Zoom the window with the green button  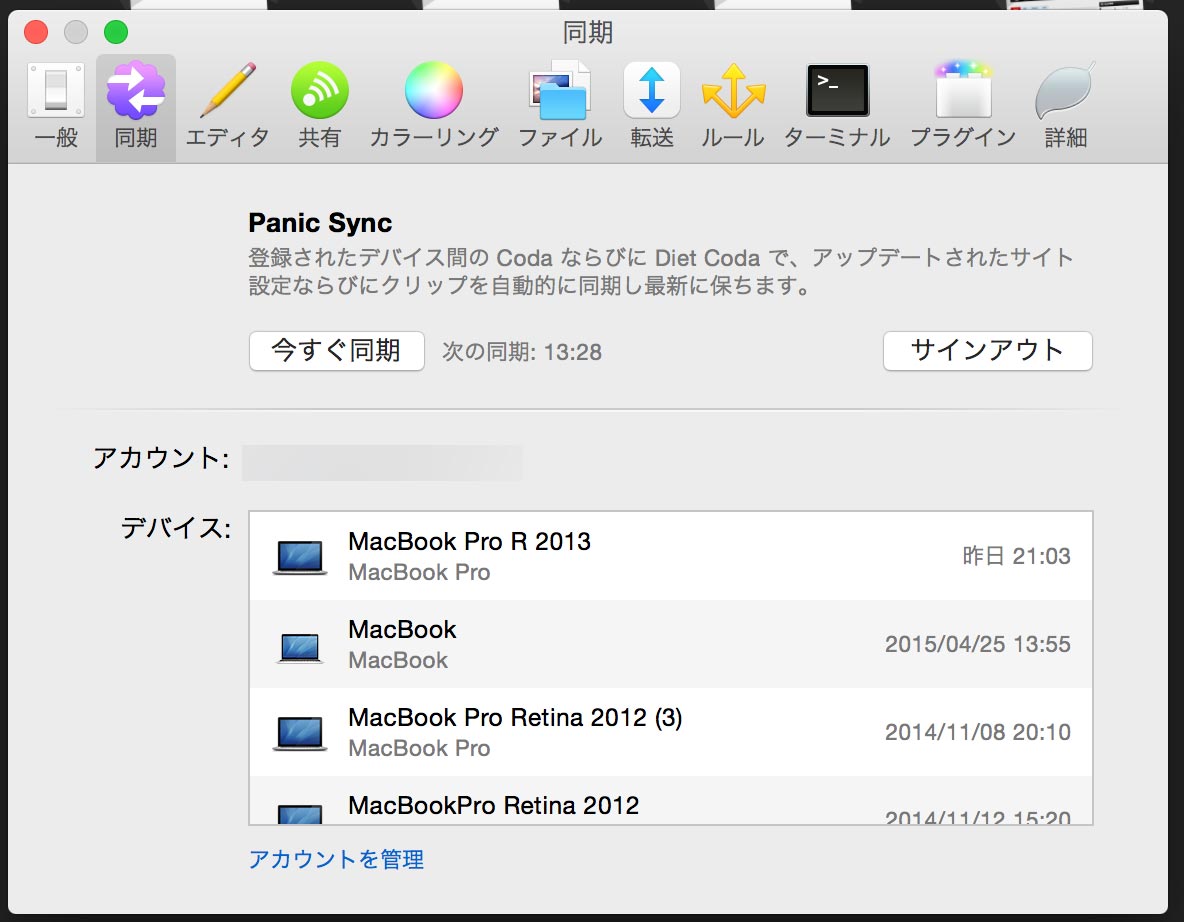116,32
